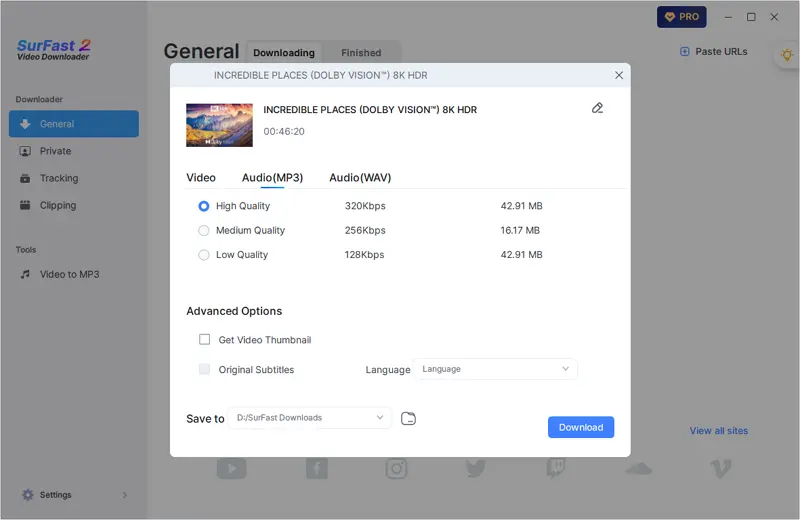Viewport: 800px width, 520px height.
Task: Open the Clipping section in sidebar
Action: click(57, 205)
